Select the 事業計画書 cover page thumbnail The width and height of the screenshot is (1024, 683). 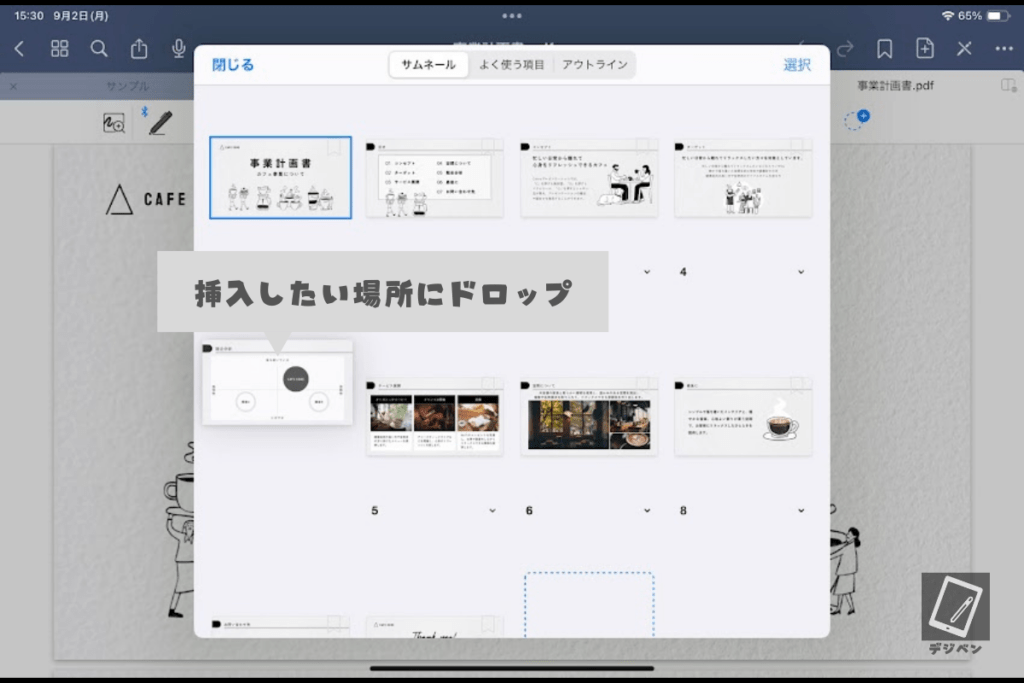click(280, 178)
